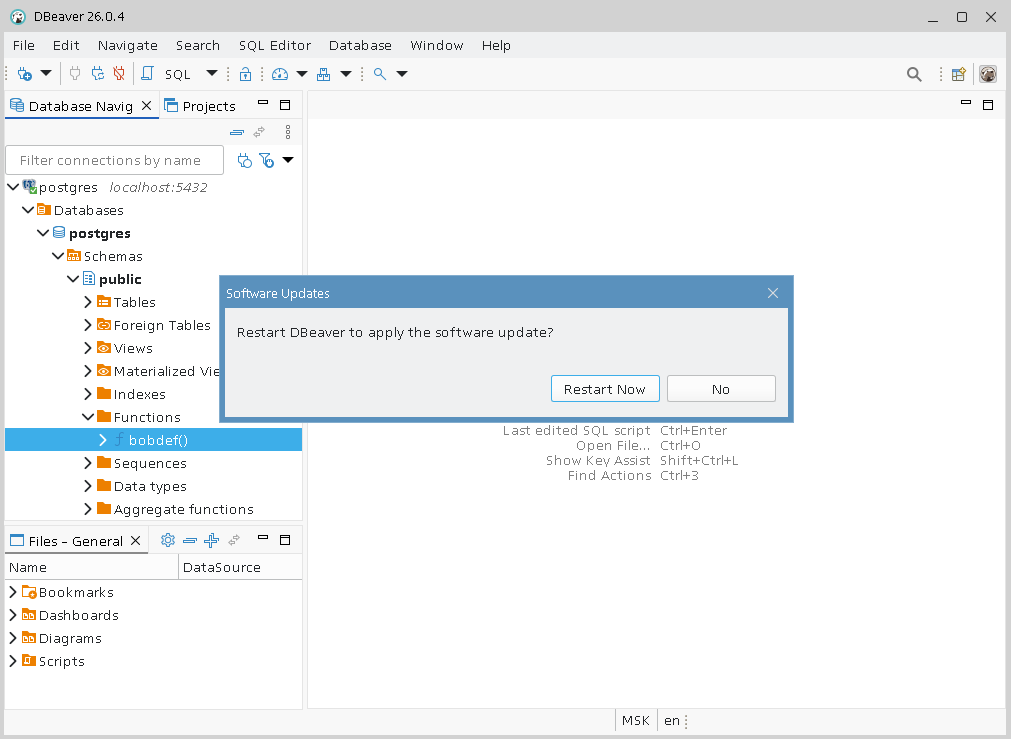Image resolution: width=1011 pixels, height=739 pixels.
Task: Click the red Disconnect icon
Action: tap(119, 74)
